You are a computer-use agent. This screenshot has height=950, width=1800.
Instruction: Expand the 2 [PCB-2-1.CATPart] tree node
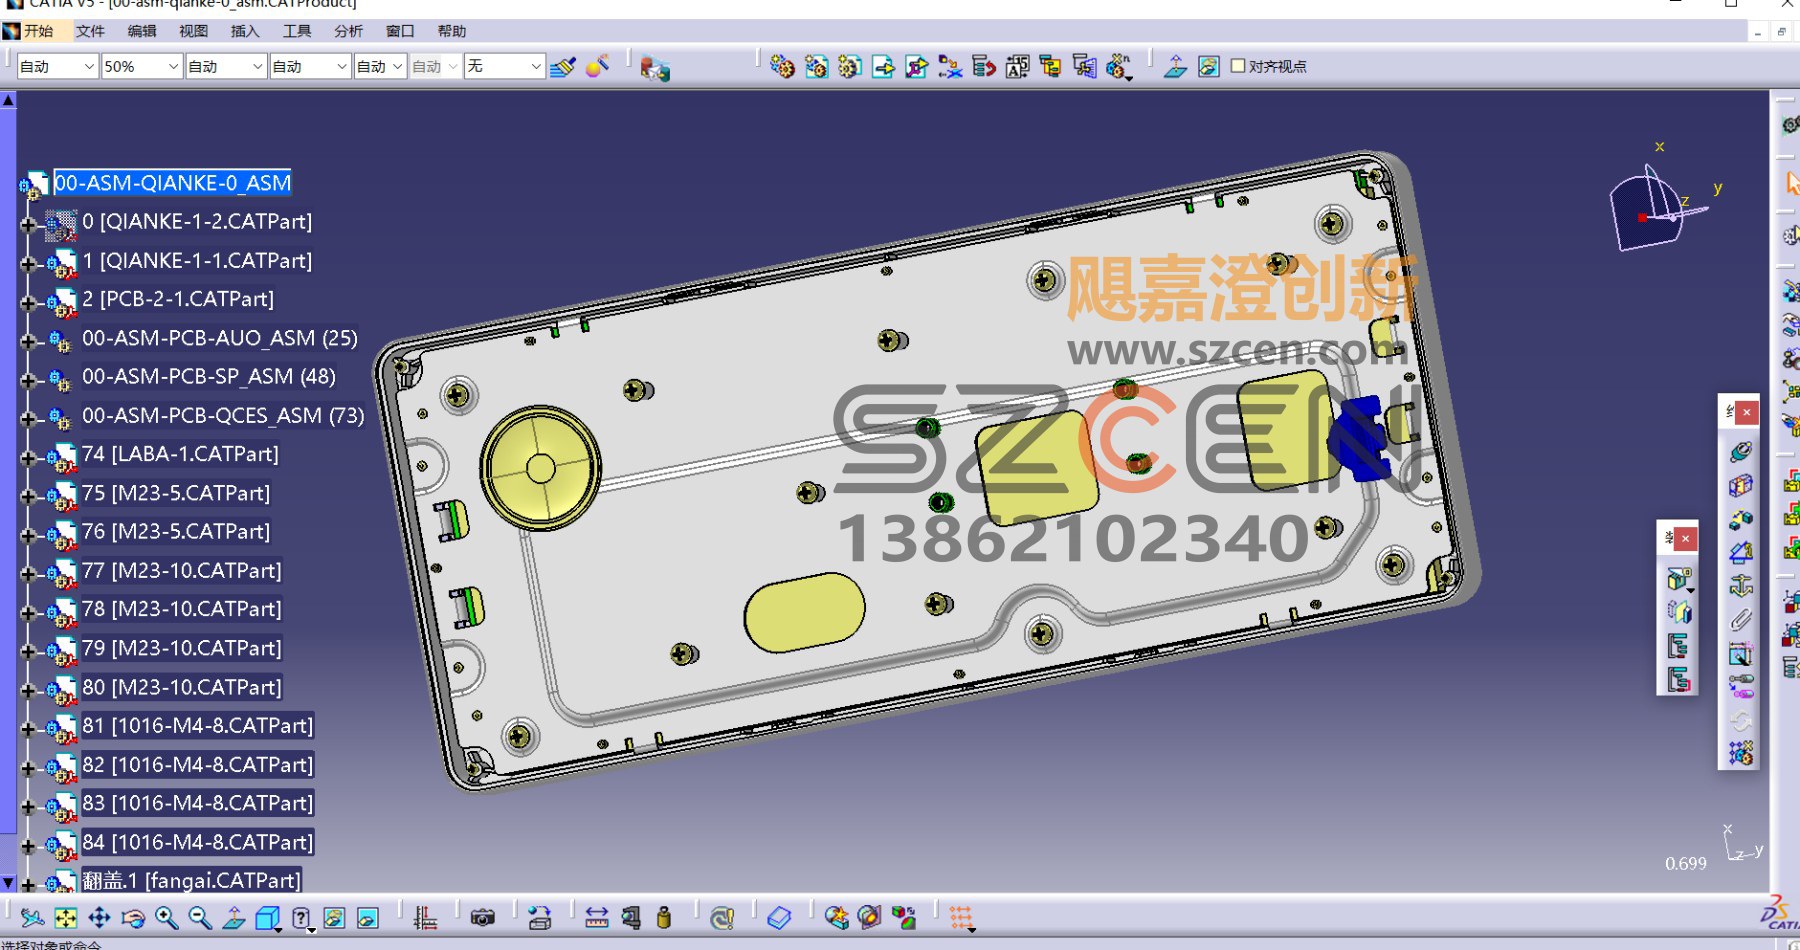[28, 303]
